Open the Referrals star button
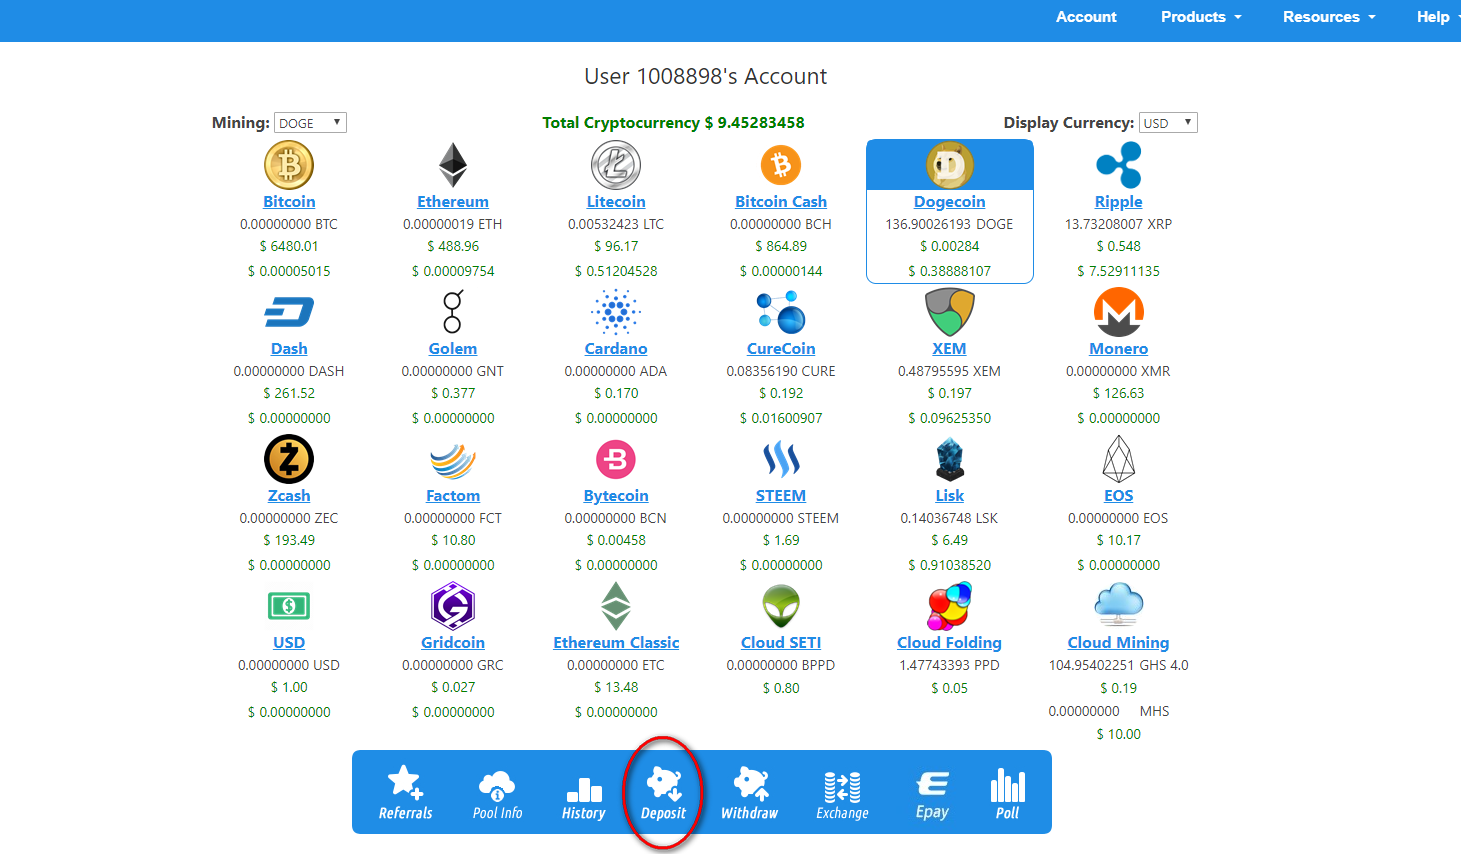 pos(405,793)
